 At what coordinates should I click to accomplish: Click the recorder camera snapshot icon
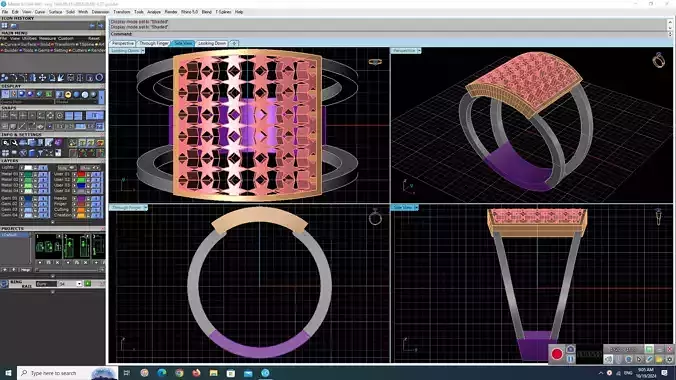pyautogui.click(x=570, y=349)
